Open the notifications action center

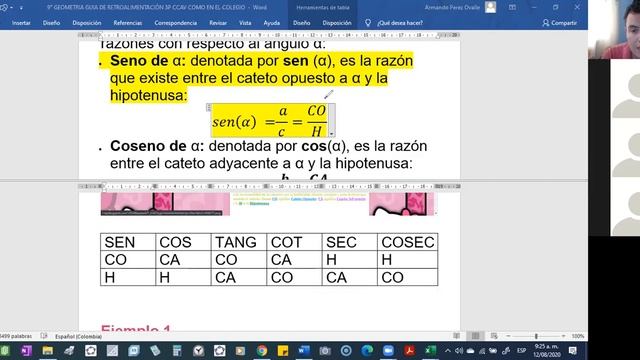pyautogui.click(x=573, y=351)
